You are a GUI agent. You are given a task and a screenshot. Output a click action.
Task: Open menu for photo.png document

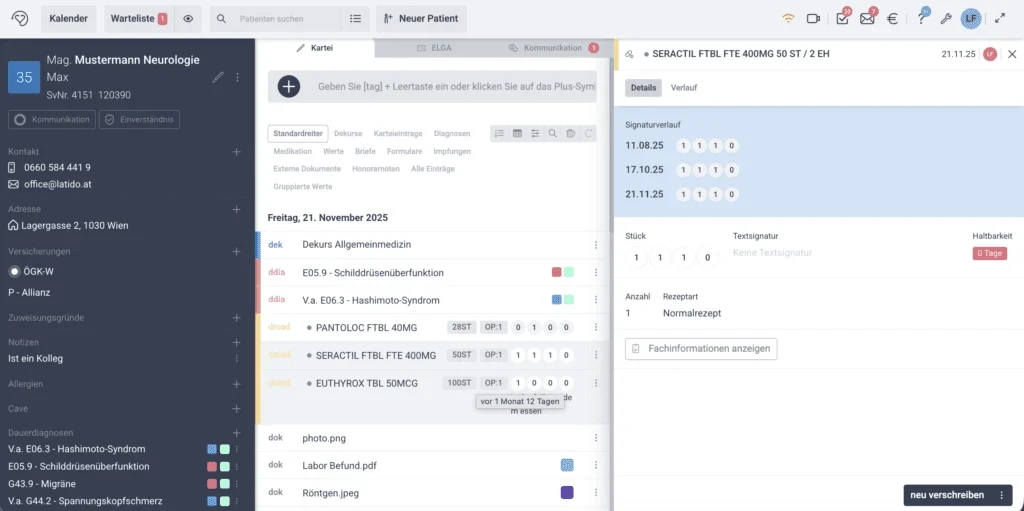click(x=596, y=438)
